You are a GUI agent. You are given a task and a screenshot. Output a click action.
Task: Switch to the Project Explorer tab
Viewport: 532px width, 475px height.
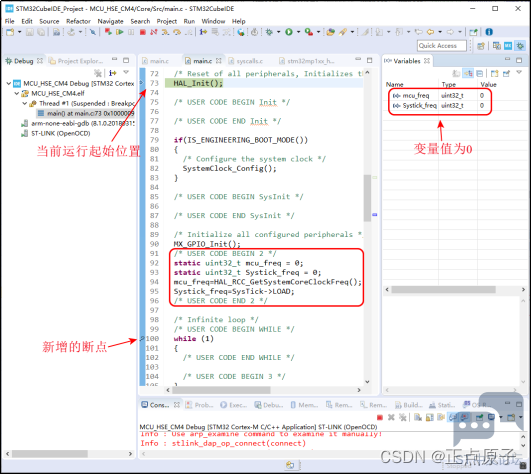point(77,61)
